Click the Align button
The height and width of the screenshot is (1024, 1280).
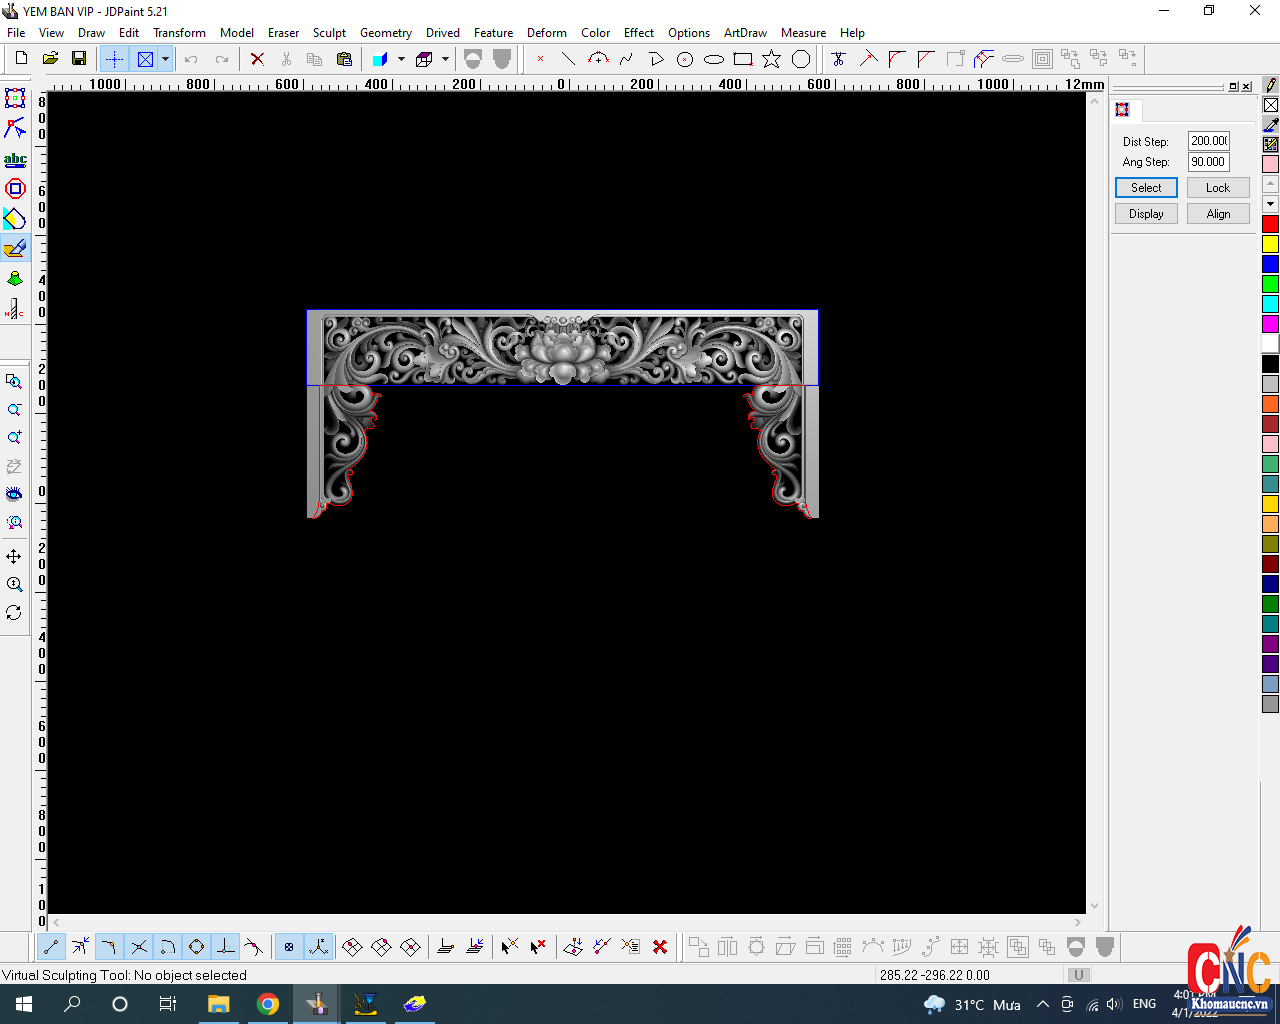click(1218, 214)
